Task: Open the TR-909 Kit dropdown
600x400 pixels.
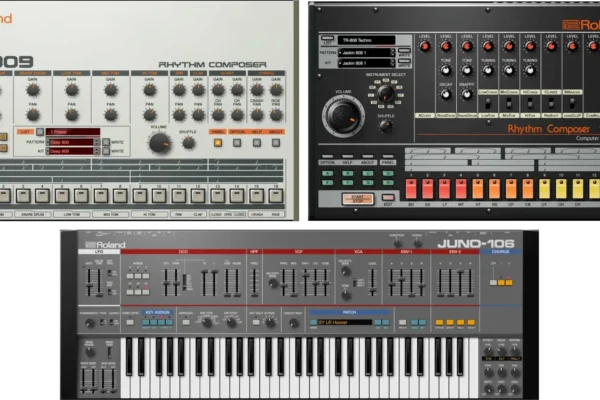Action: (x=72, y=151)
